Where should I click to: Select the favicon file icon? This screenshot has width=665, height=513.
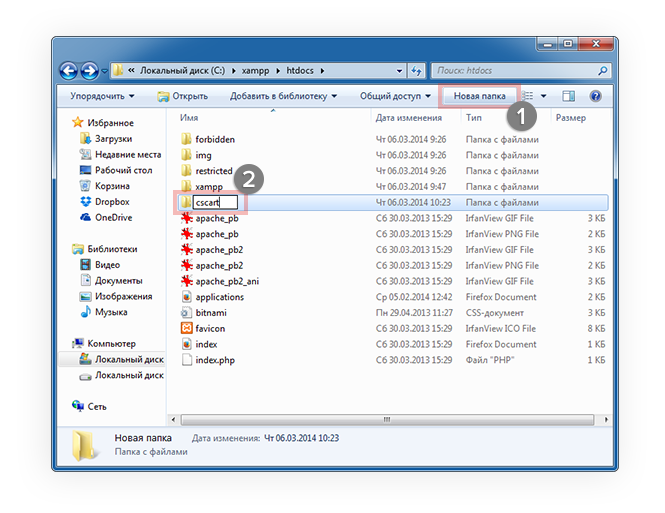pyautogui.click(x=186, y=328)
